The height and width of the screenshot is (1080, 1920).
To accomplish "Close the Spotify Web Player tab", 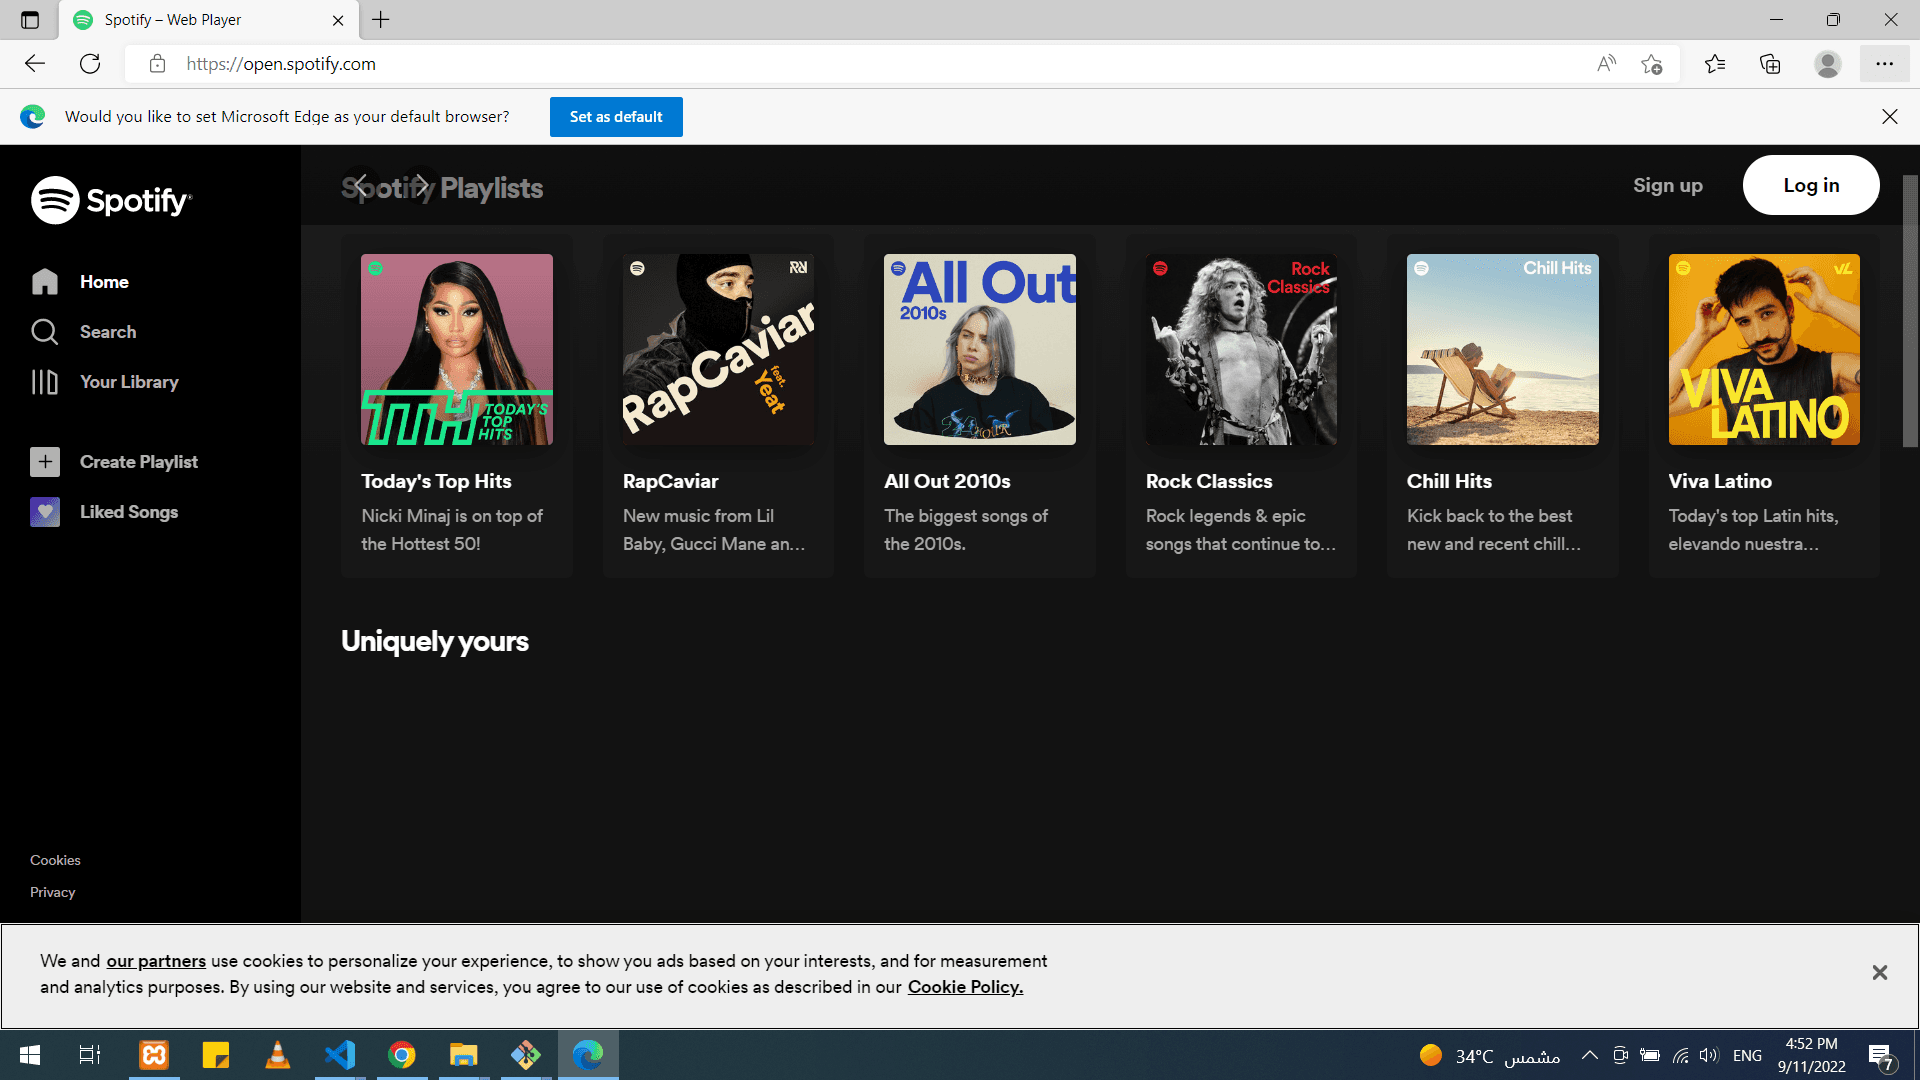I will pos(338,20).
